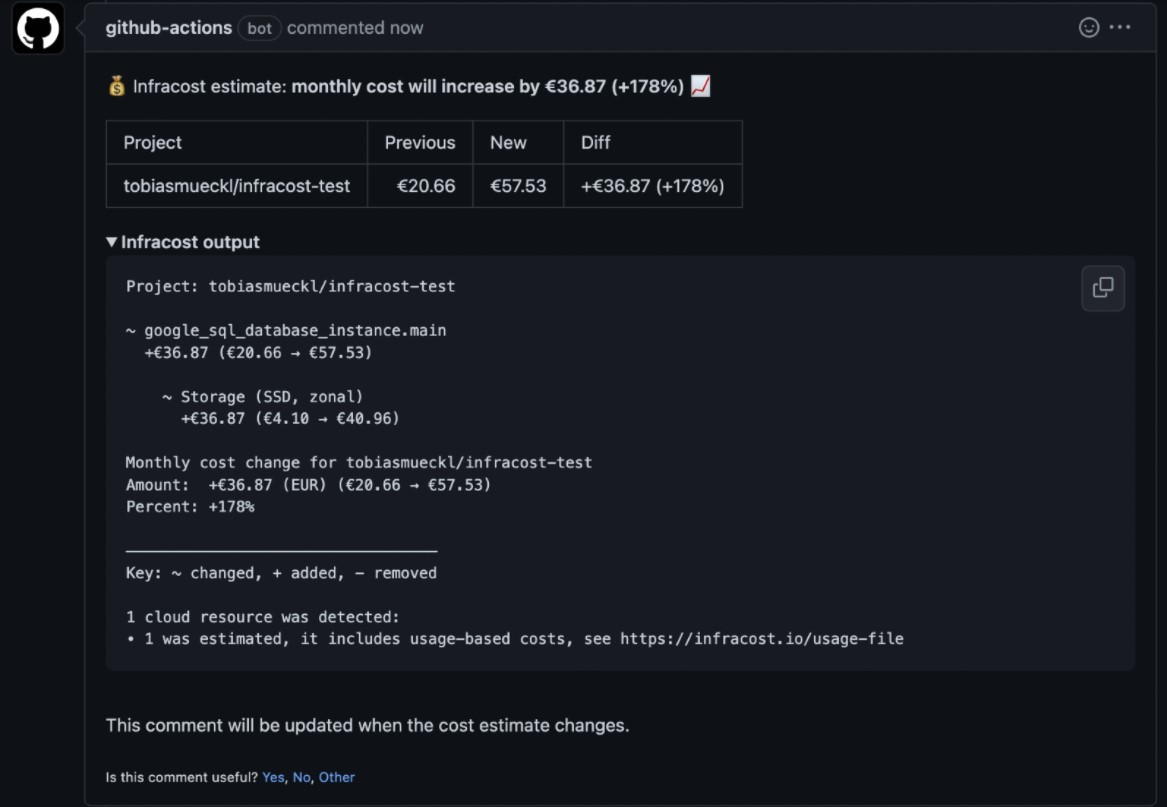The image size is (1167, 807).
Task: Click the 'Infracost estimate' headline text
Action: (x=408, y=86)
